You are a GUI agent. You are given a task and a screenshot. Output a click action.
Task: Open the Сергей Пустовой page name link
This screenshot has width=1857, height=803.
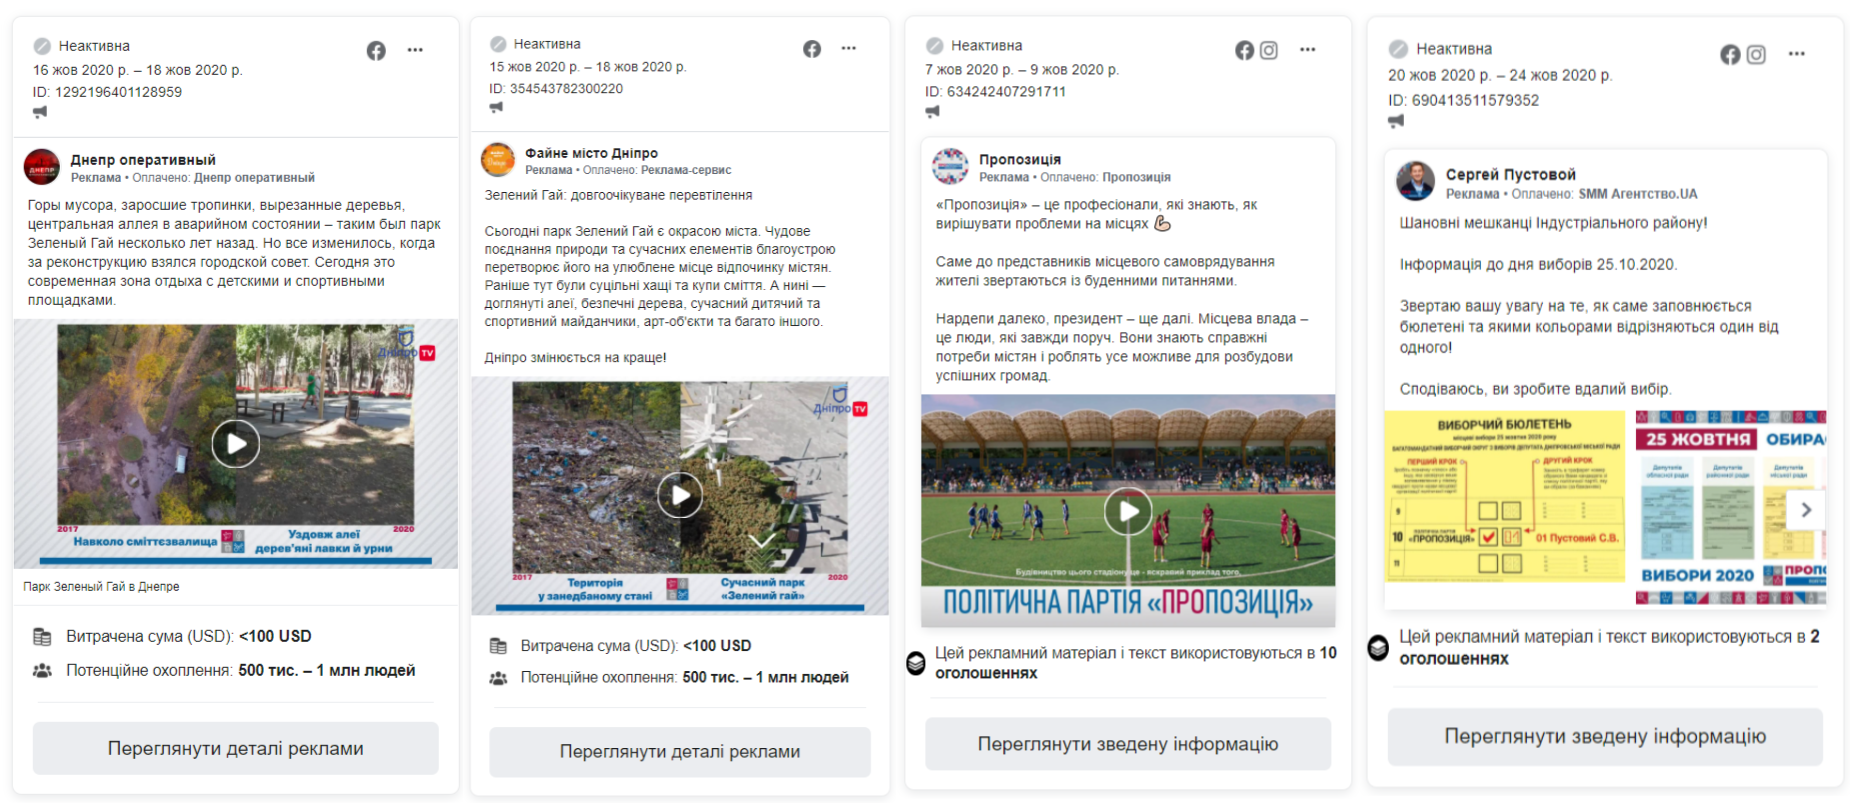pos(1510,174)
